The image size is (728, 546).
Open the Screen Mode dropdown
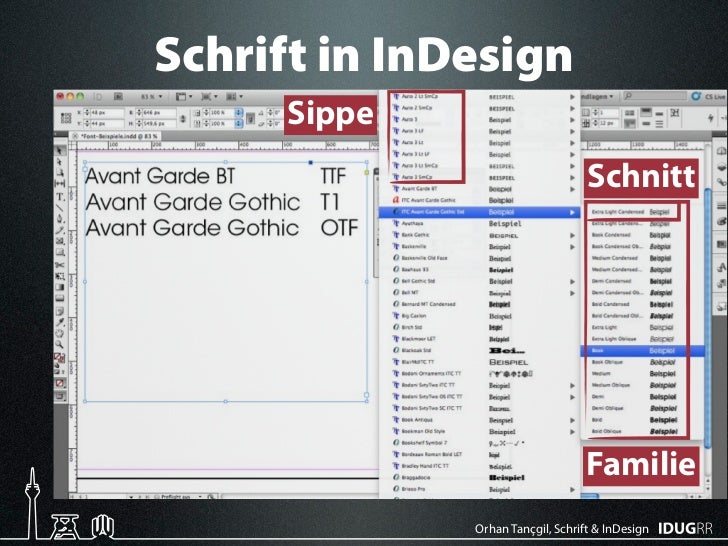[x=209, y=97]
